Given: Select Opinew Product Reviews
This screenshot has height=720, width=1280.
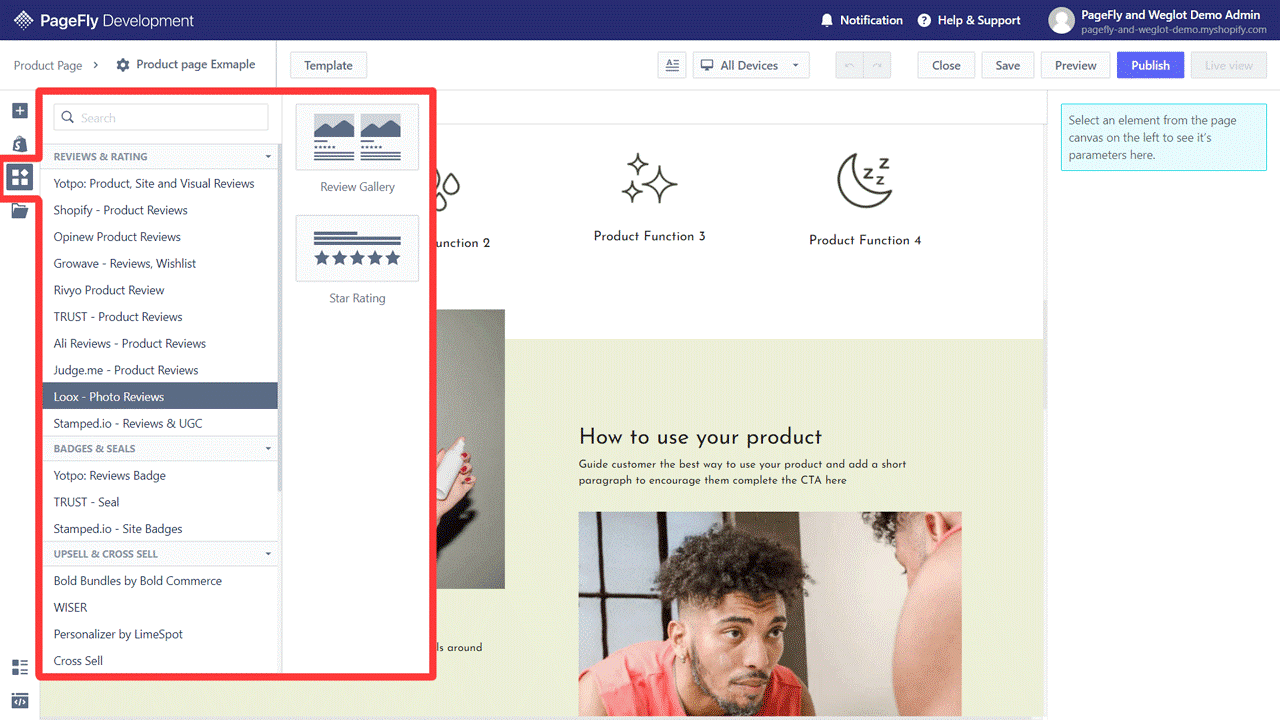Looking at the screenshot, I should coord(160,237).
